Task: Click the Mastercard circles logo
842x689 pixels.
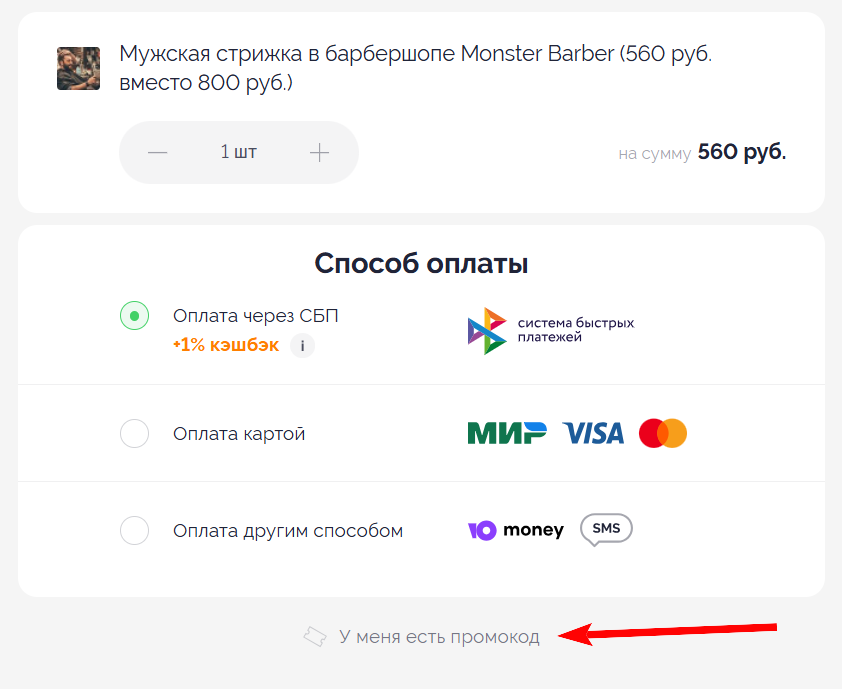Action: click(x=662, y=432)
